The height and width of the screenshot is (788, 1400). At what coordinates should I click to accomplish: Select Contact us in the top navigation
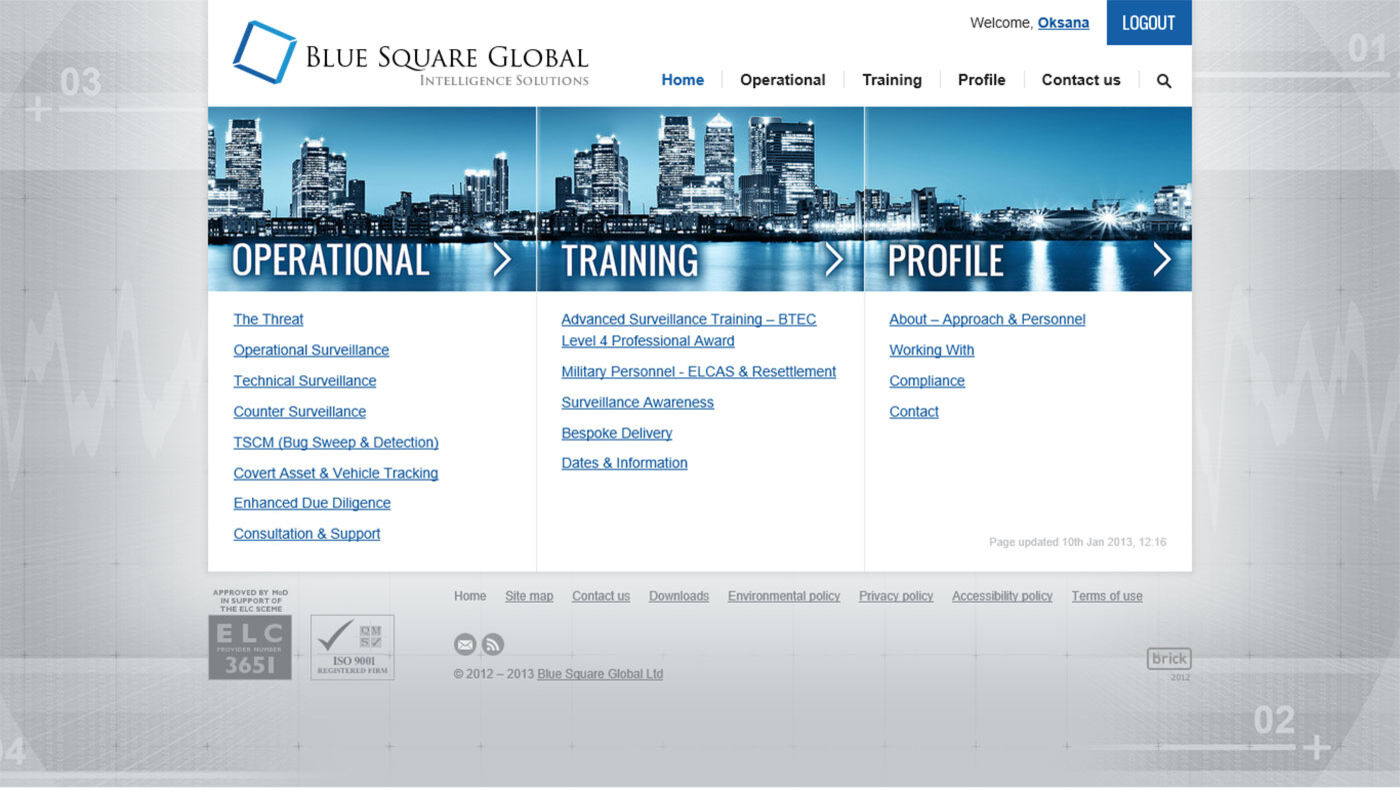tap(1081, 80)
